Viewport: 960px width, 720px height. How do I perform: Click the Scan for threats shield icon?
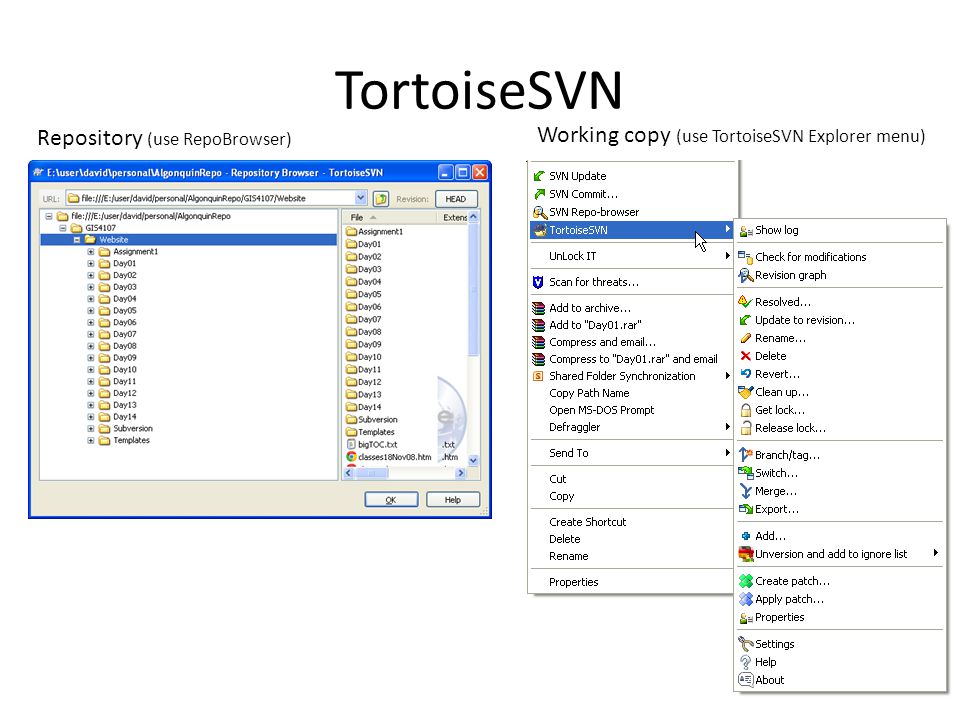tap(538, 282)
